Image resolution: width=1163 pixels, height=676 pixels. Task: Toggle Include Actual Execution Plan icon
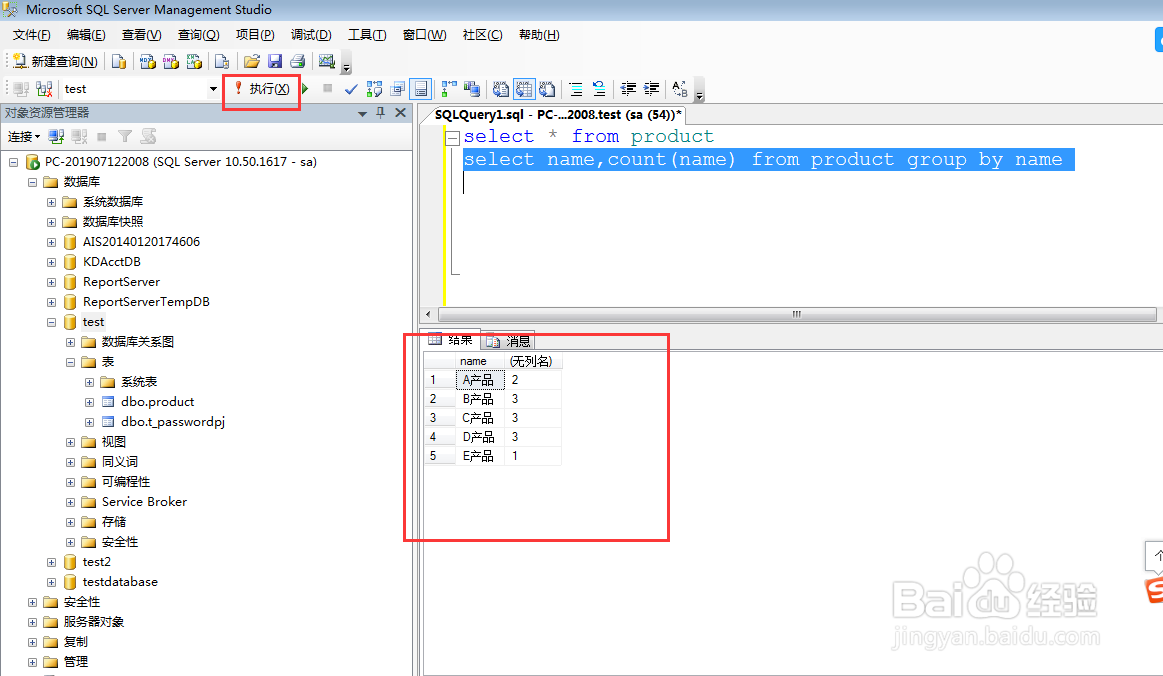[x=449, y=89]
